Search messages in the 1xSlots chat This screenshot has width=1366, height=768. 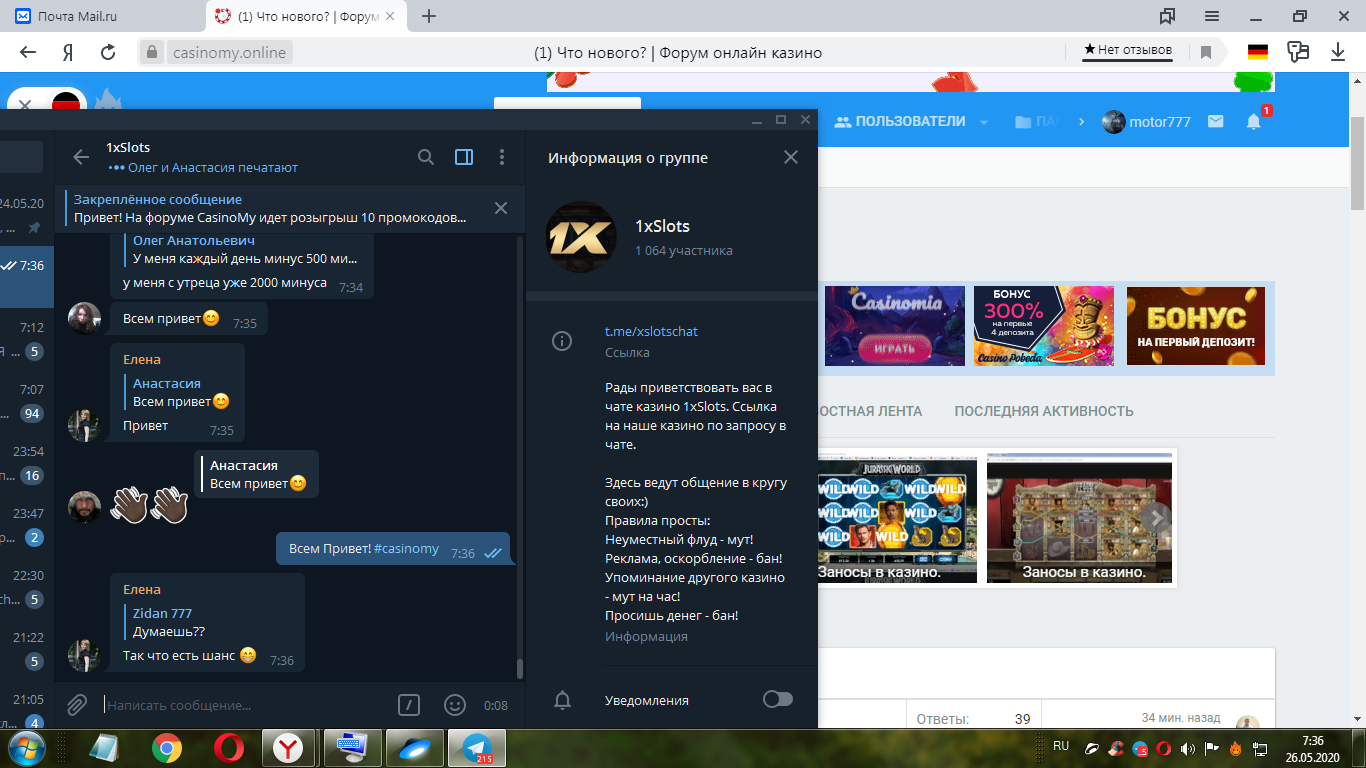coord(426,157)
